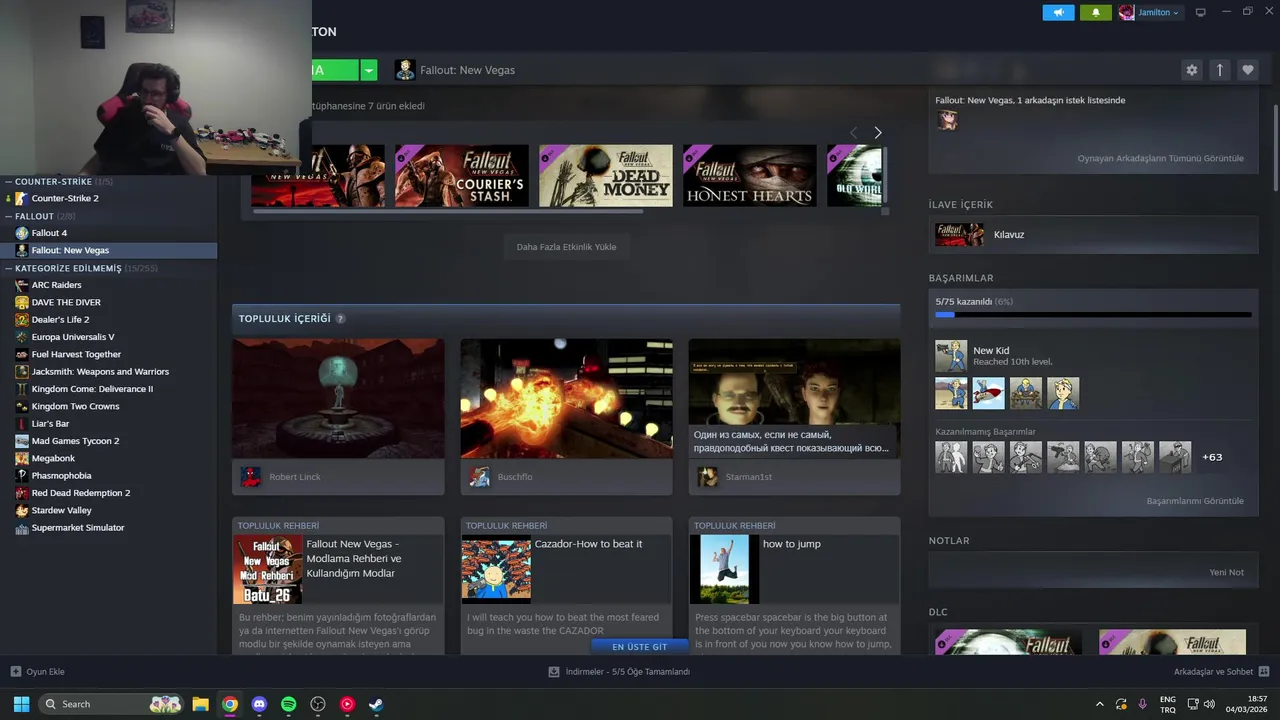Open the green notifications bell

tap(1095, 13)
